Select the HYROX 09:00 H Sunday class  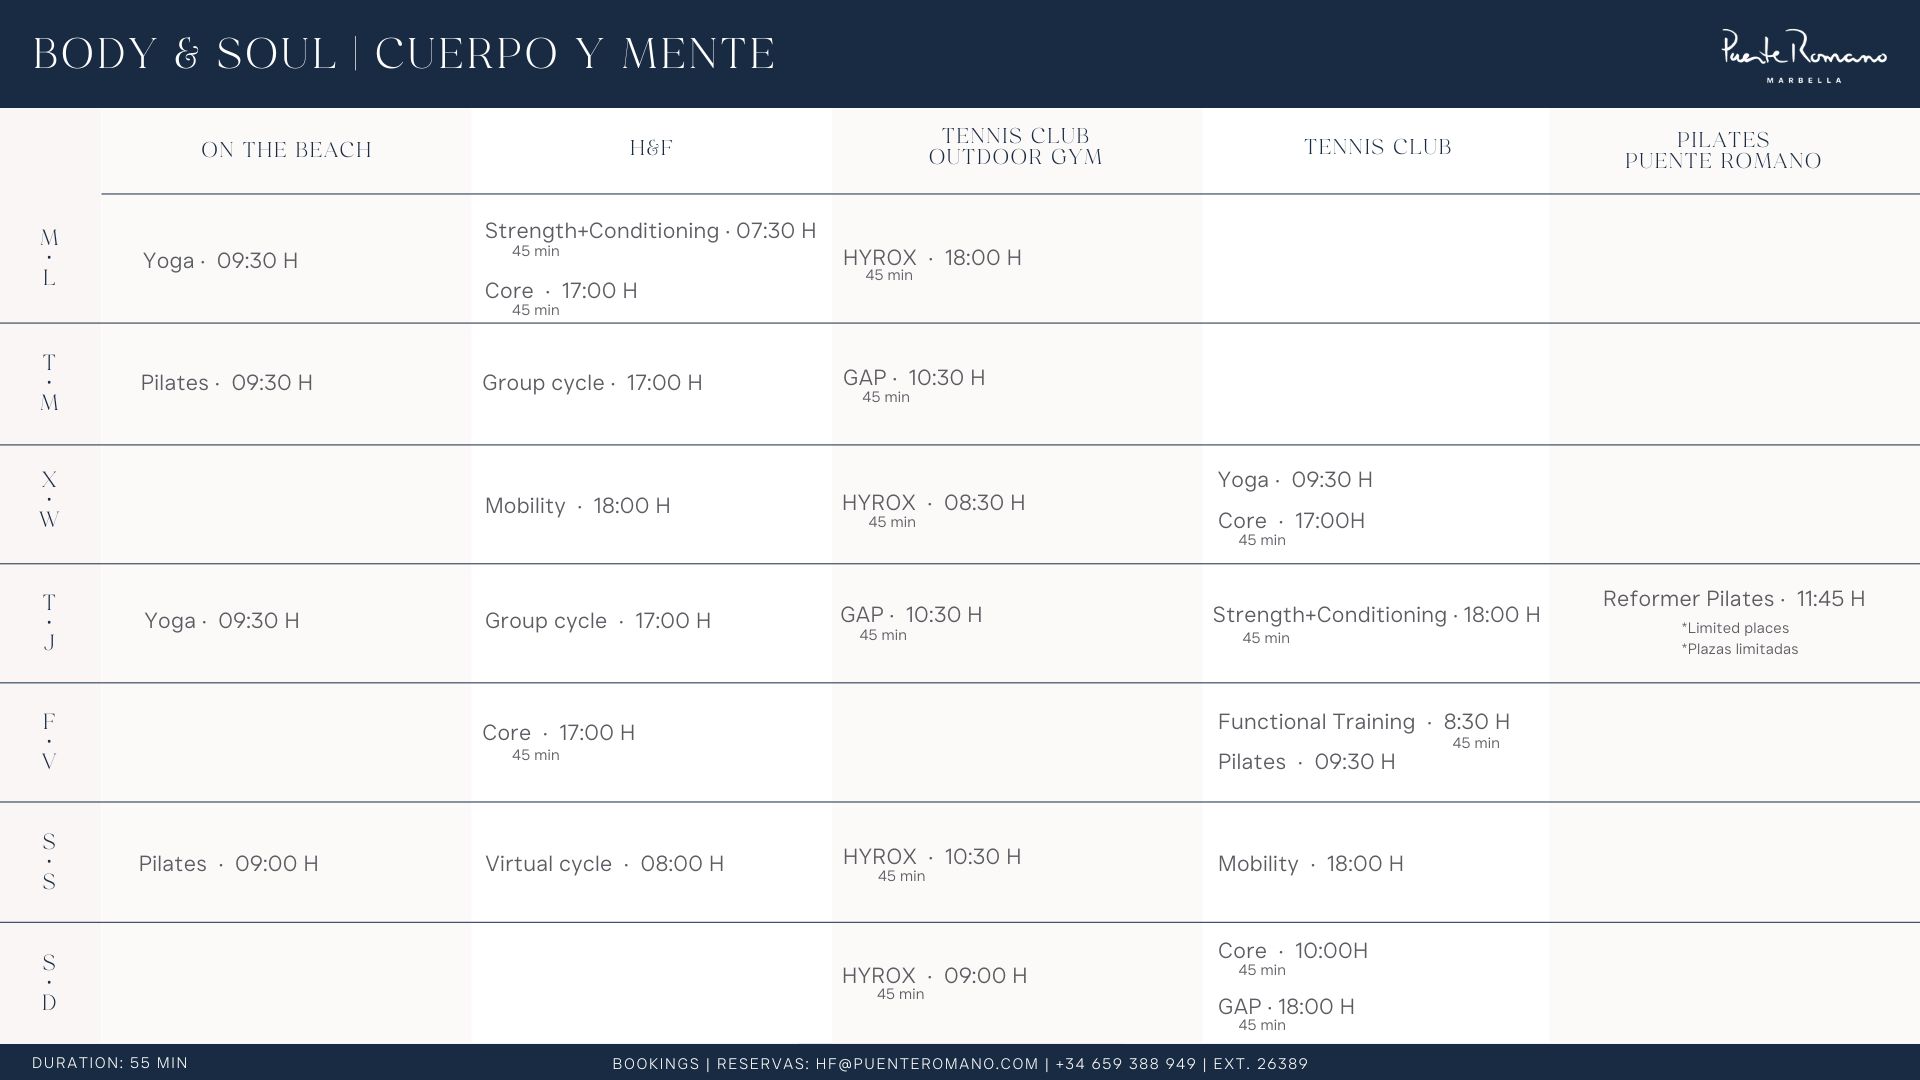(934, 976)
